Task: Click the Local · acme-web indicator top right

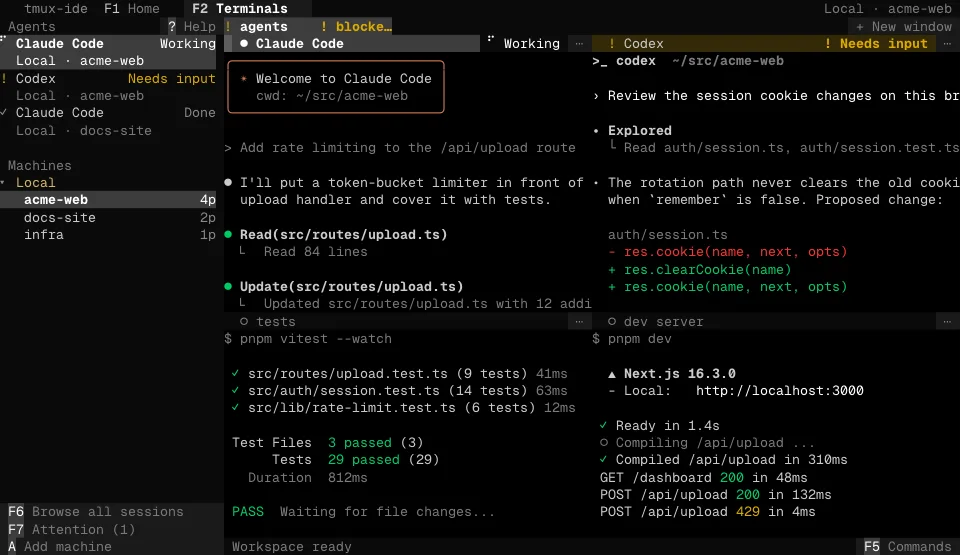Action: 888,9
